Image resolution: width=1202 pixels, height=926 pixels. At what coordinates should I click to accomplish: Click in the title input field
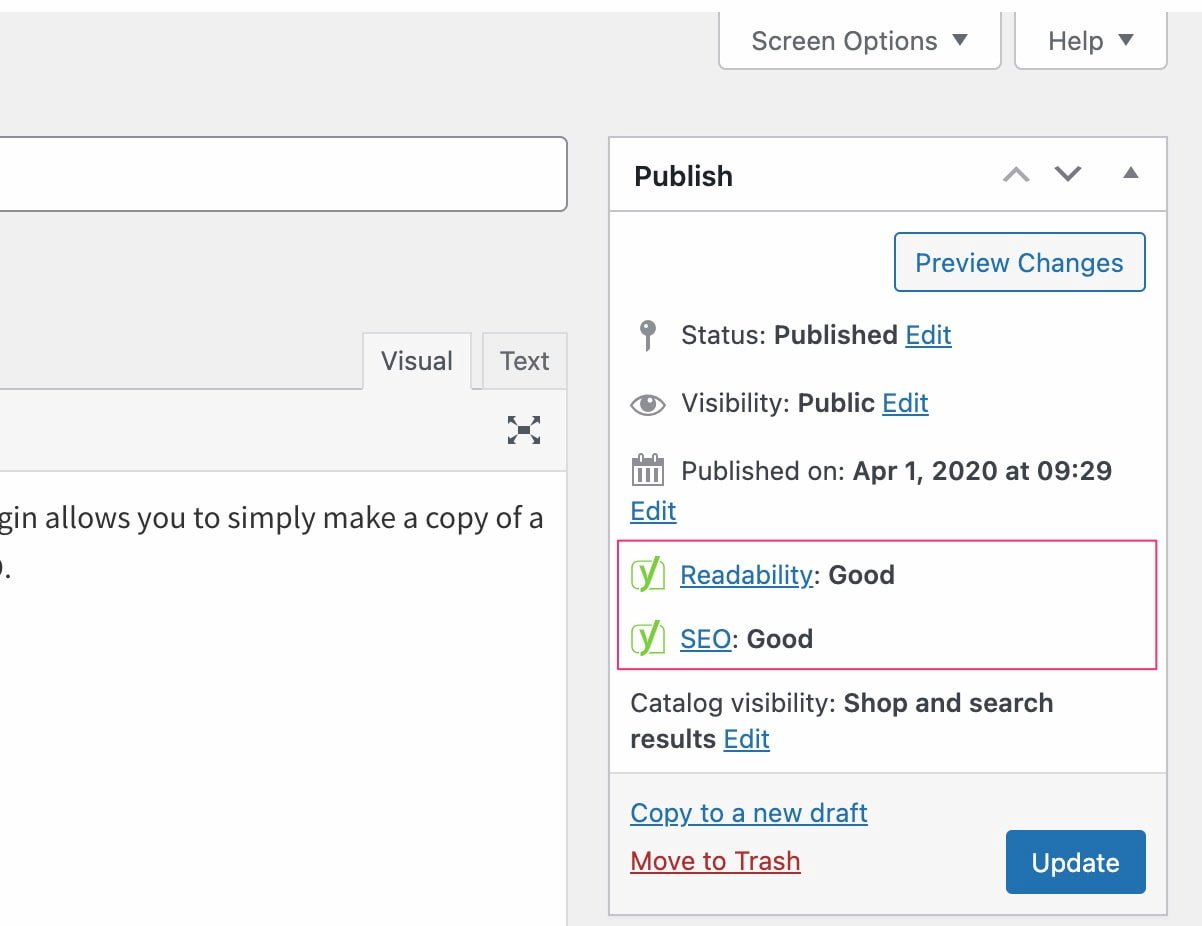280,174
